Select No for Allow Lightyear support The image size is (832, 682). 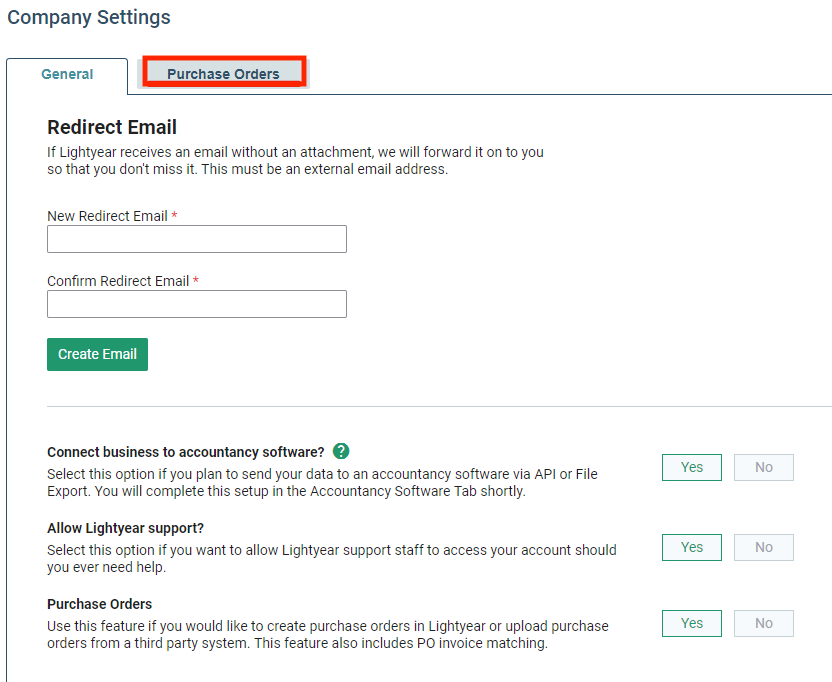tap(764, 547)
